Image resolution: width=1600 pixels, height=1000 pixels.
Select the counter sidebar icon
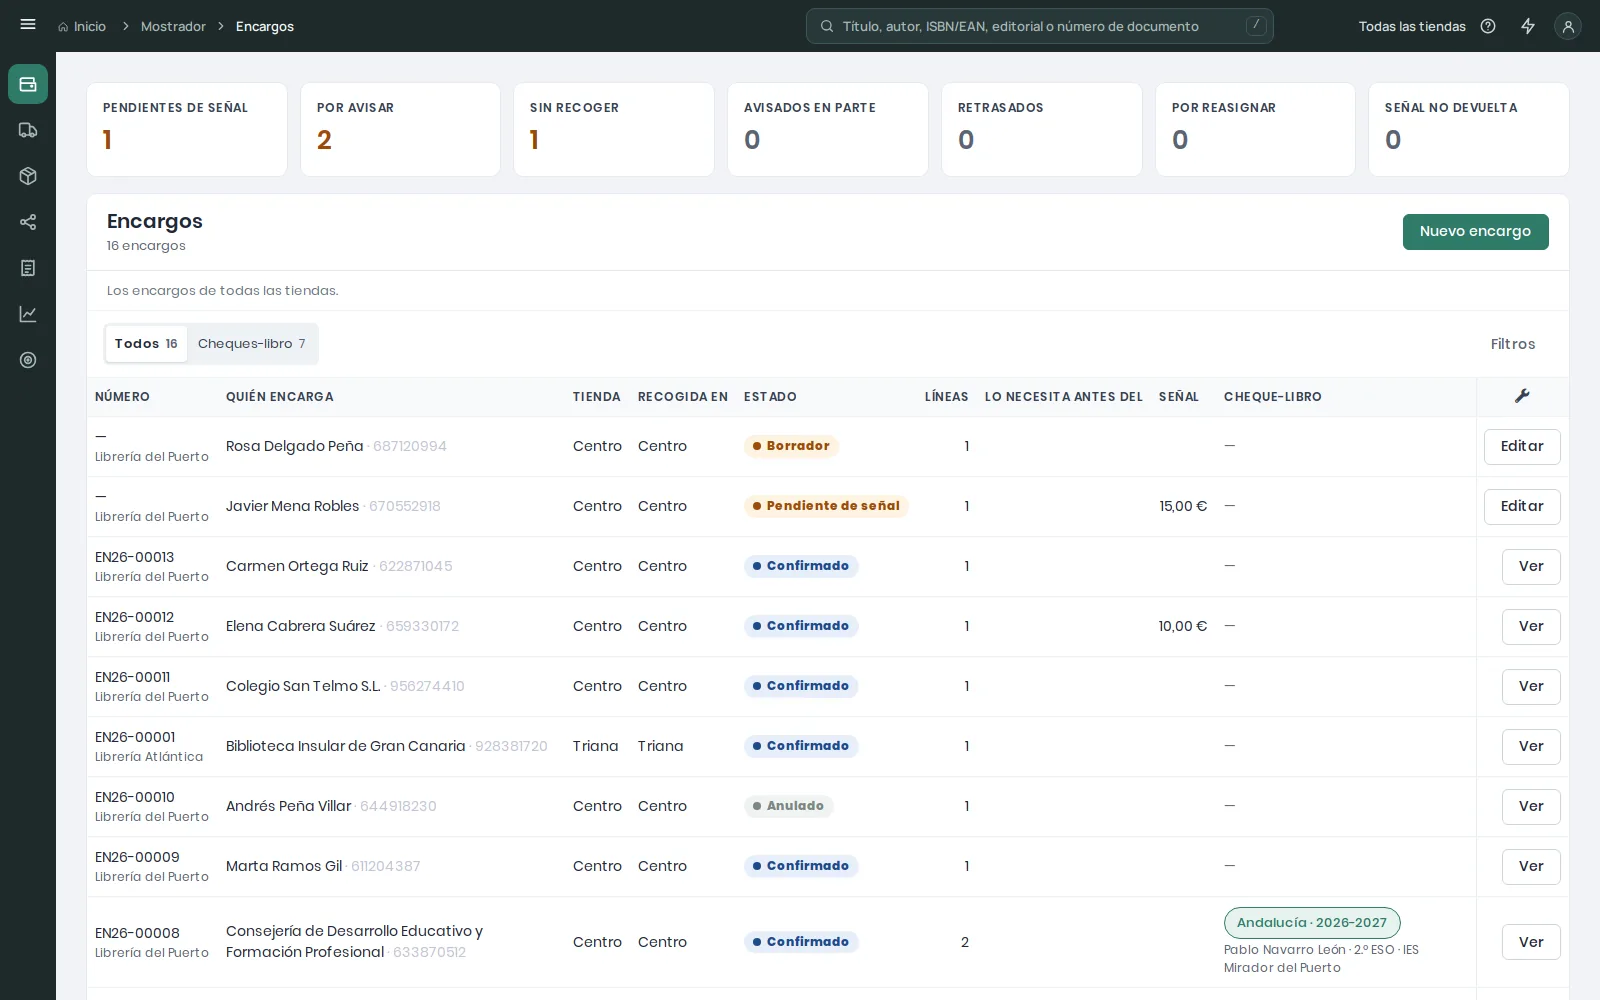tap(28, 84)
